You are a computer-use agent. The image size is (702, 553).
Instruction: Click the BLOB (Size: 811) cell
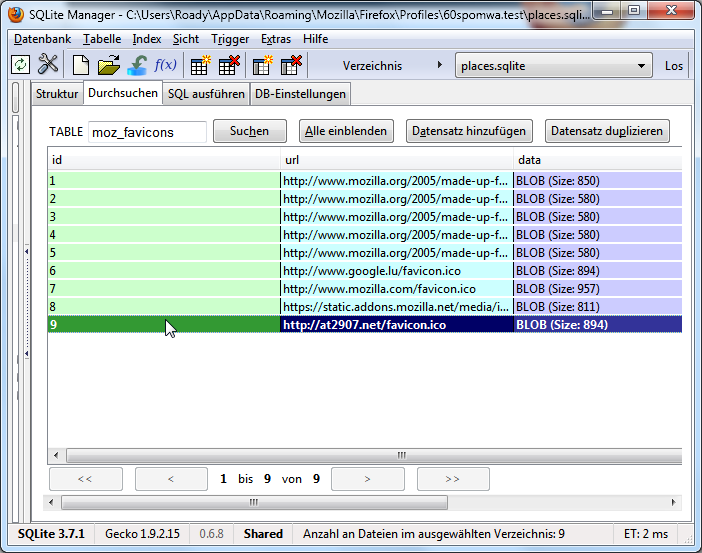click(598, 307)
